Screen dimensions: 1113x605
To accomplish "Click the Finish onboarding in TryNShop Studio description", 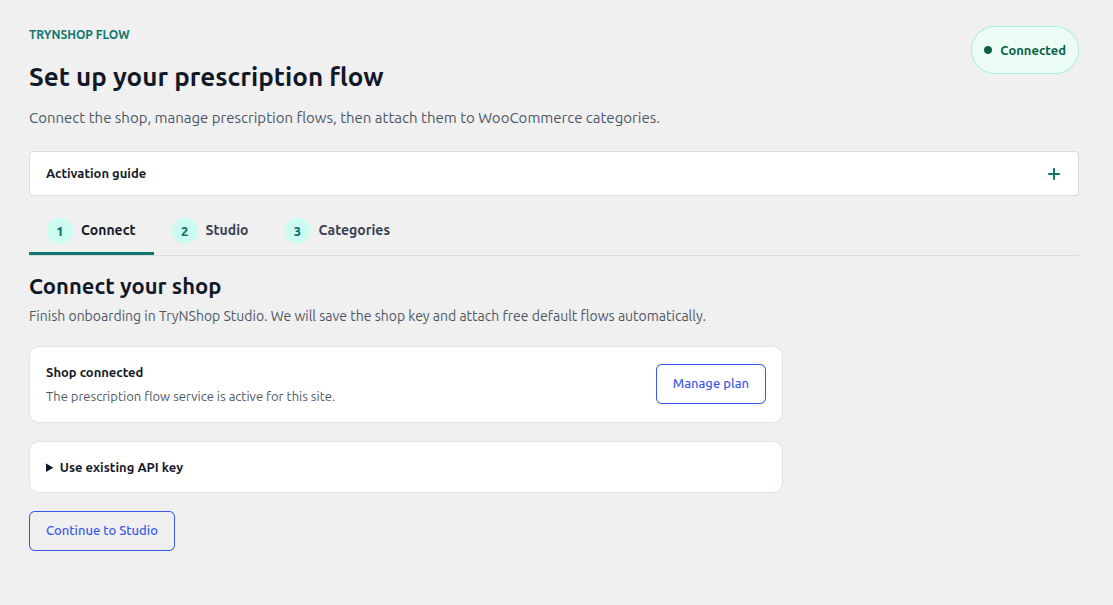I will point(367,316).
